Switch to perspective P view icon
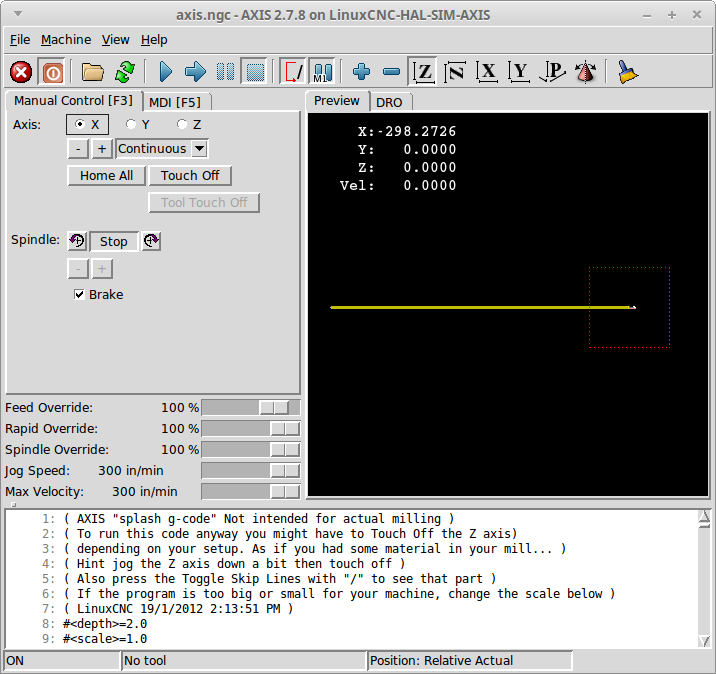Screen dimensions: 716x674 (552, 72)
